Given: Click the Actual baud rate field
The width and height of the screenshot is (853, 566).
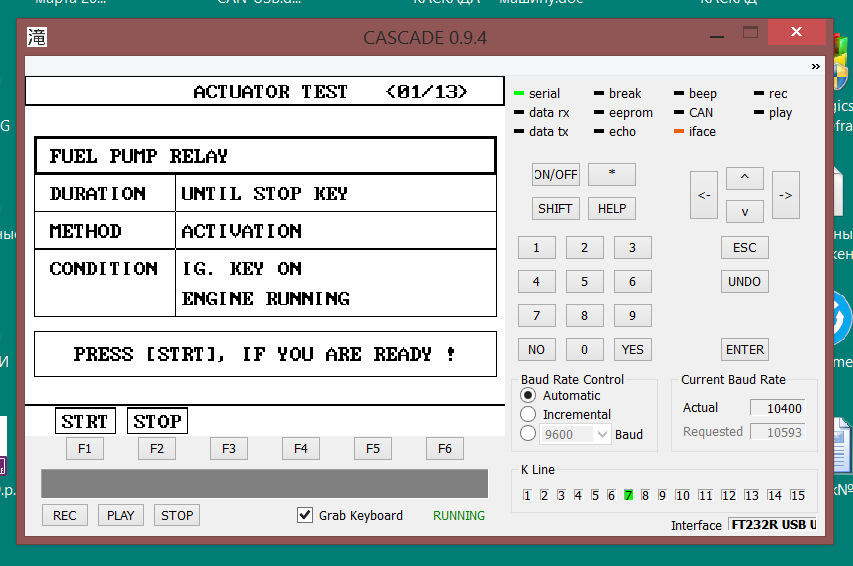Looking at the screenshot, I should click(x=777, y=408).
